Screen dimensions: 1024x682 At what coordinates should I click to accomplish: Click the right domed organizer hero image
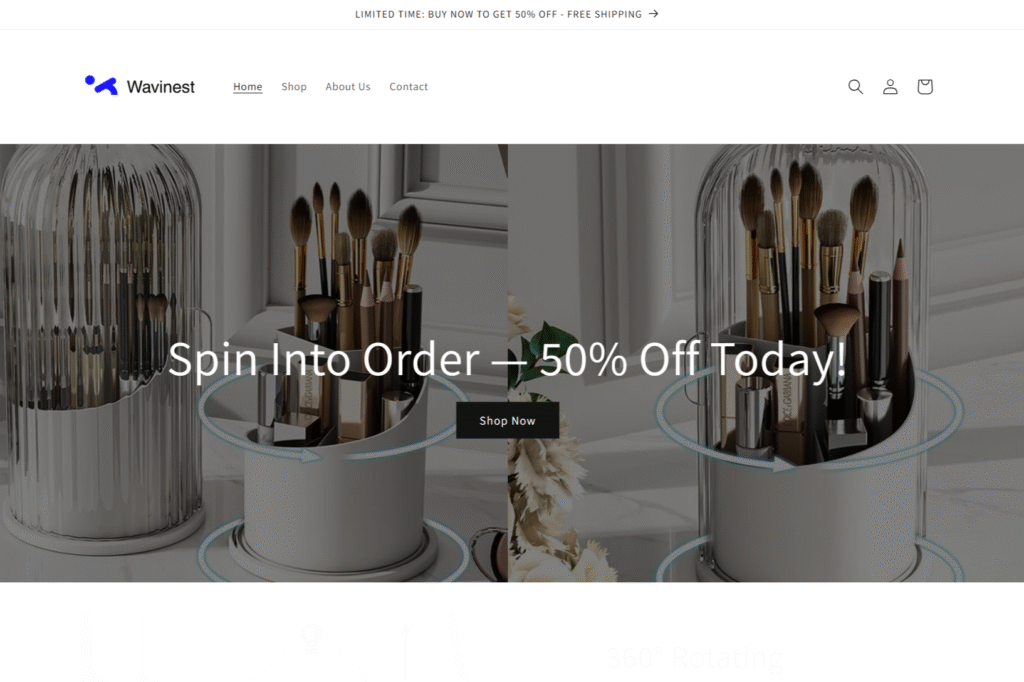pos(765,363)
